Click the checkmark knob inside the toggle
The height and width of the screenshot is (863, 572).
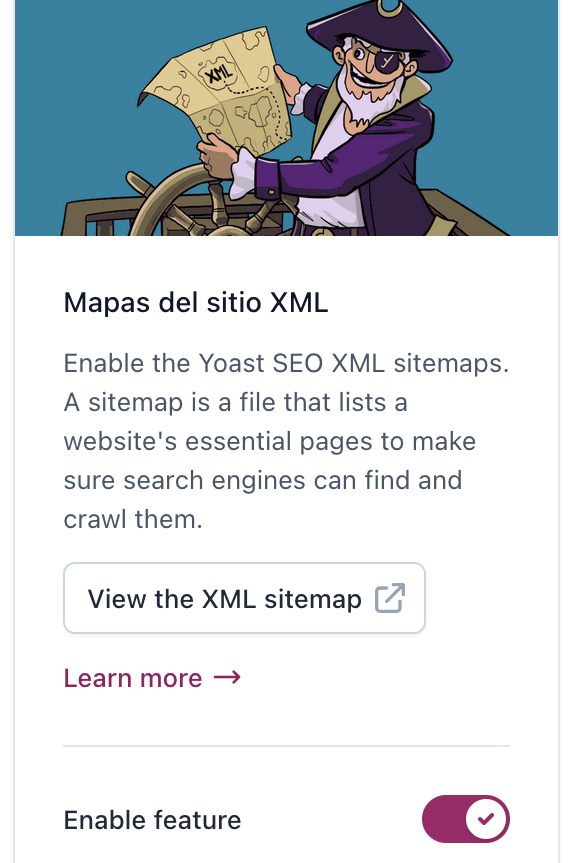(486, 819)
